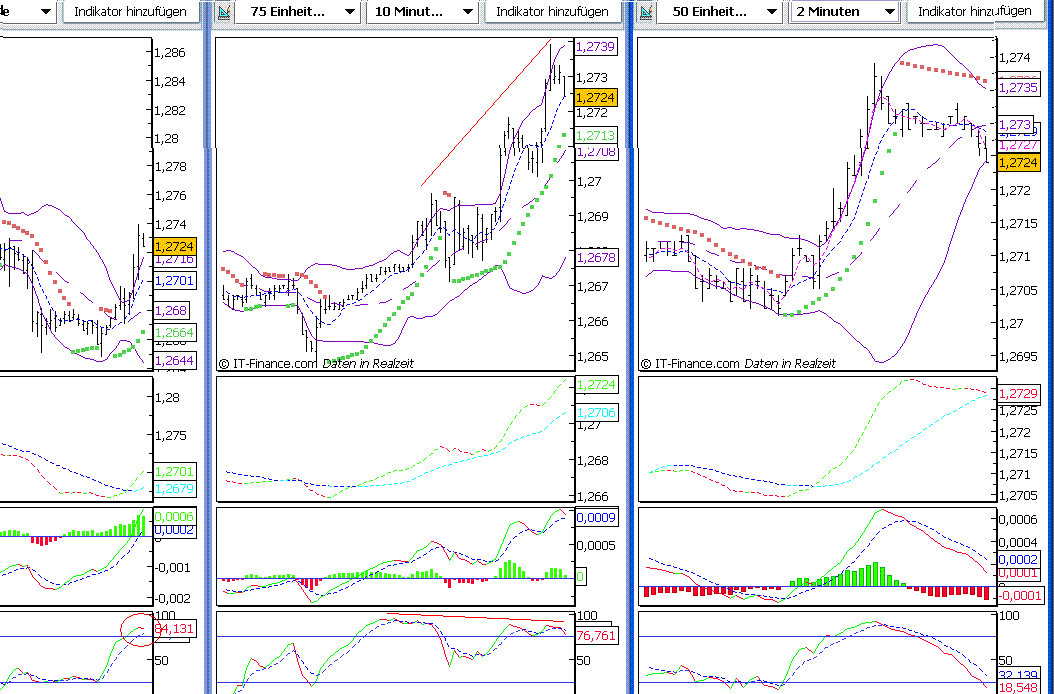
Task: Click the 1,2739 price marker on middle chart
Action: 597,46
